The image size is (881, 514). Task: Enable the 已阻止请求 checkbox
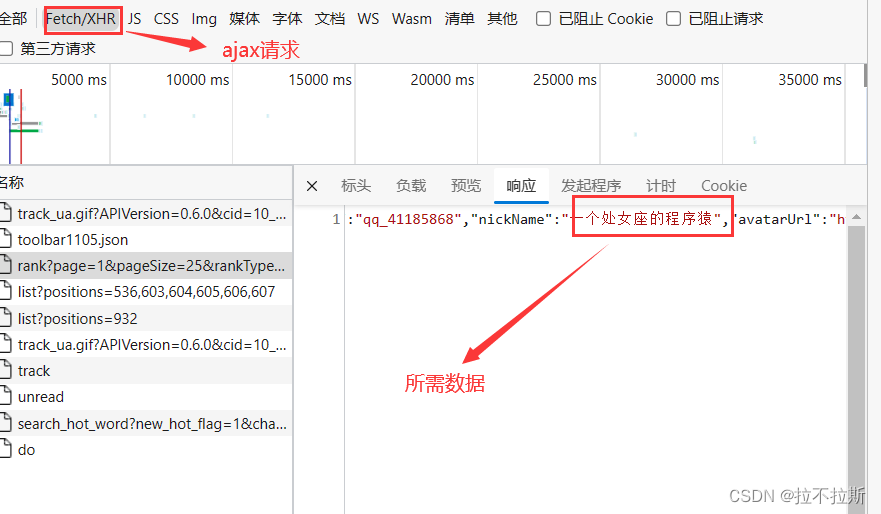(673, 19)
